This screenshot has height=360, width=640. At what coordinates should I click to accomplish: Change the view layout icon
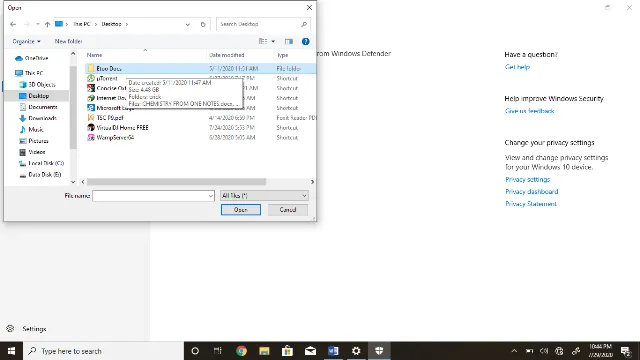coord(263,41)
